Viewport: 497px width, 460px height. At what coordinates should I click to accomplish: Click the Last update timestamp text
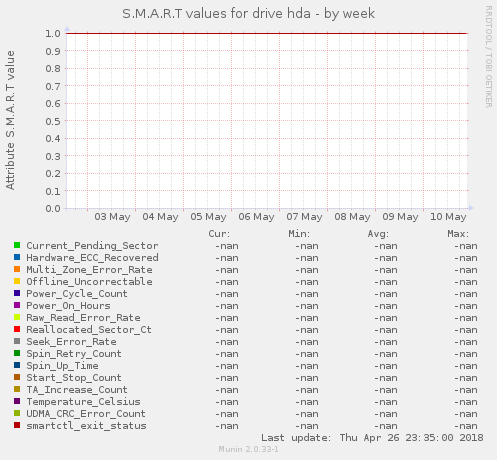[372, 438]
